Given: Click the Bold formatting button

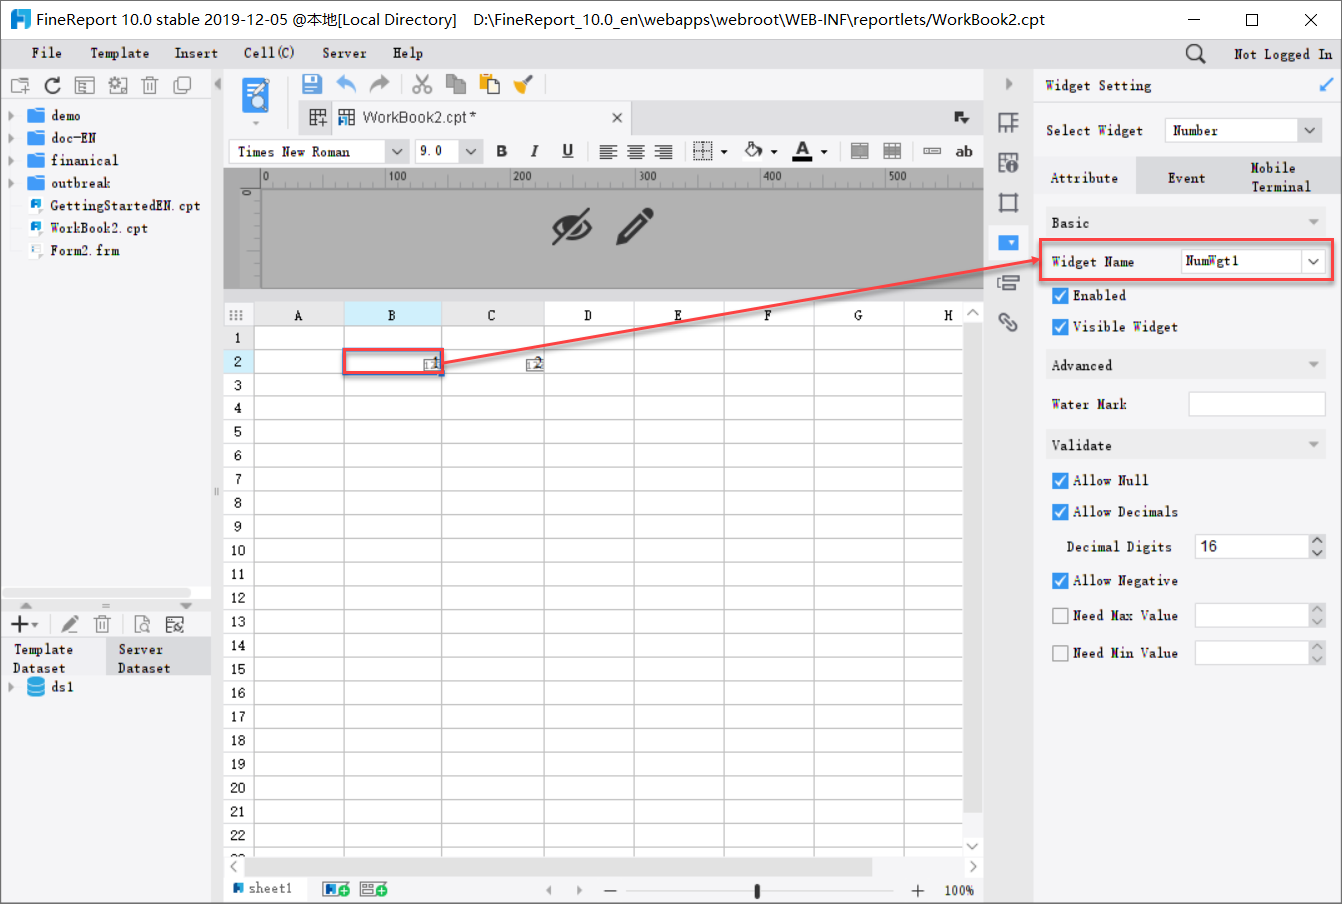Looking at the screenshot, I should coord(501,151).
